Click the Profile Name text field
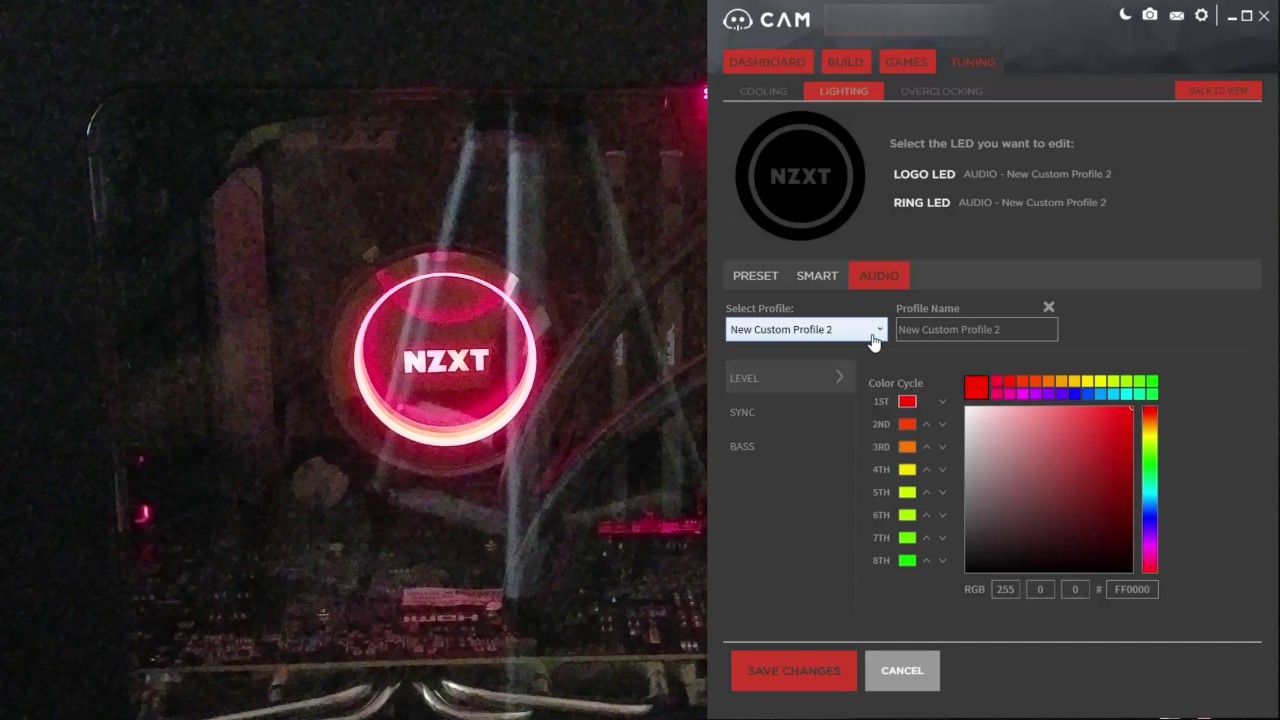This screenshot has height=720, width=1280. pyautogui.click(x=977, y=329)
